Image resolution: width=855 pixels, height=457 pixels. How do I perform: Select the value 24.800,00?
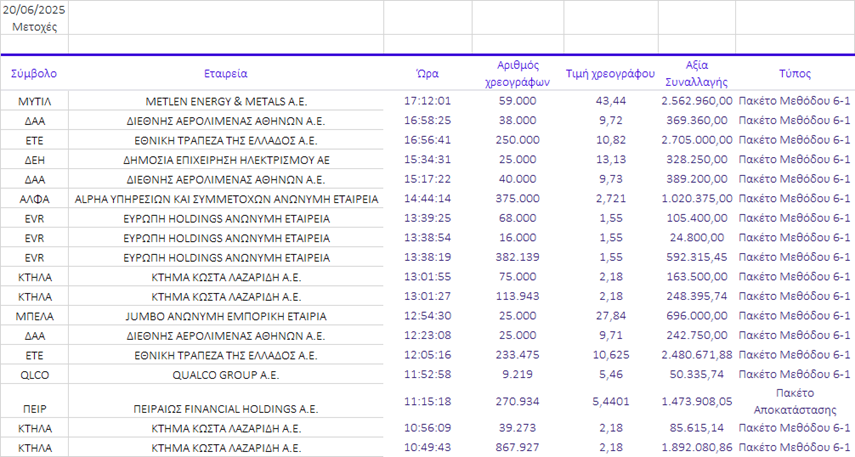coord(697,238)
